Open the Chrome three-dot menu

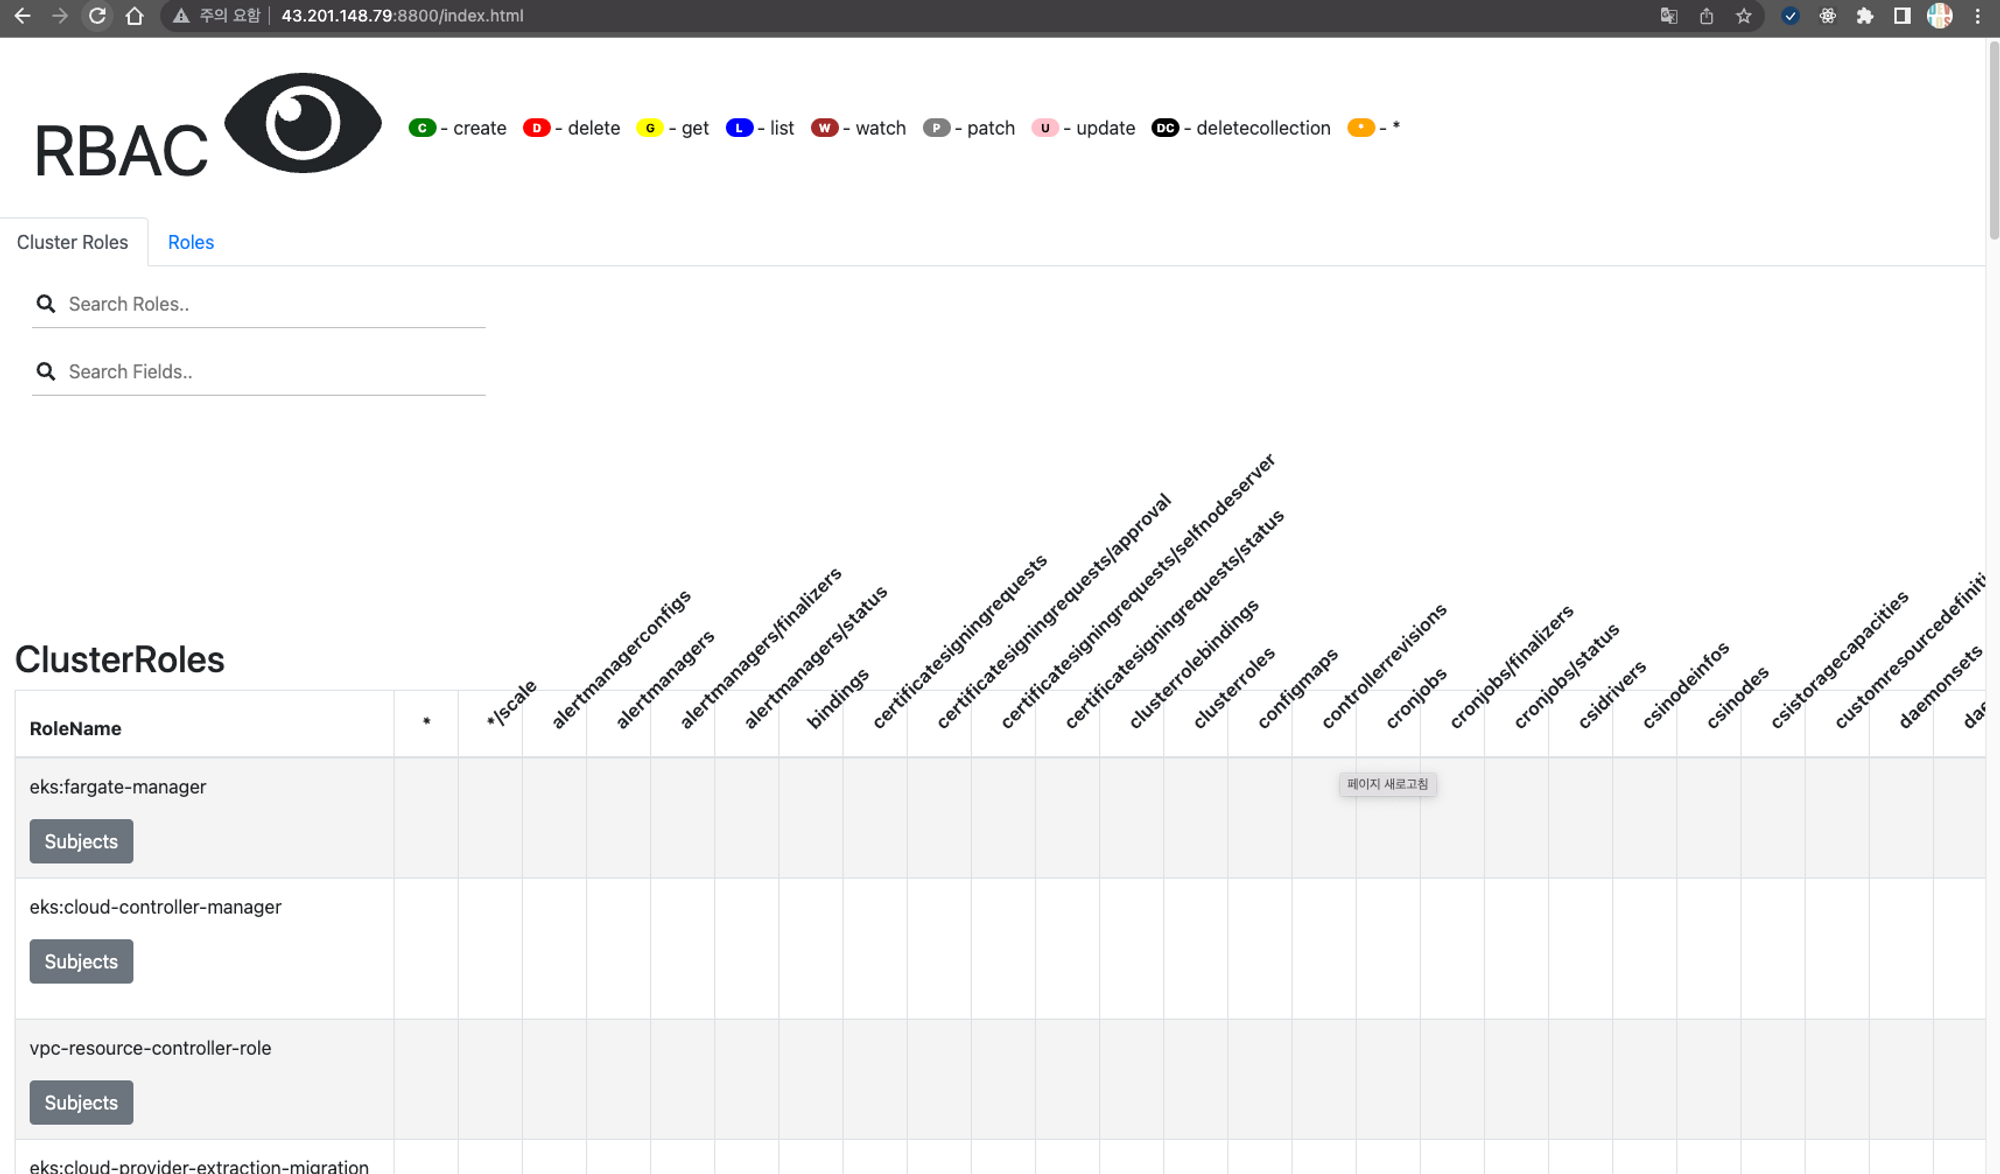point(1978,16)
